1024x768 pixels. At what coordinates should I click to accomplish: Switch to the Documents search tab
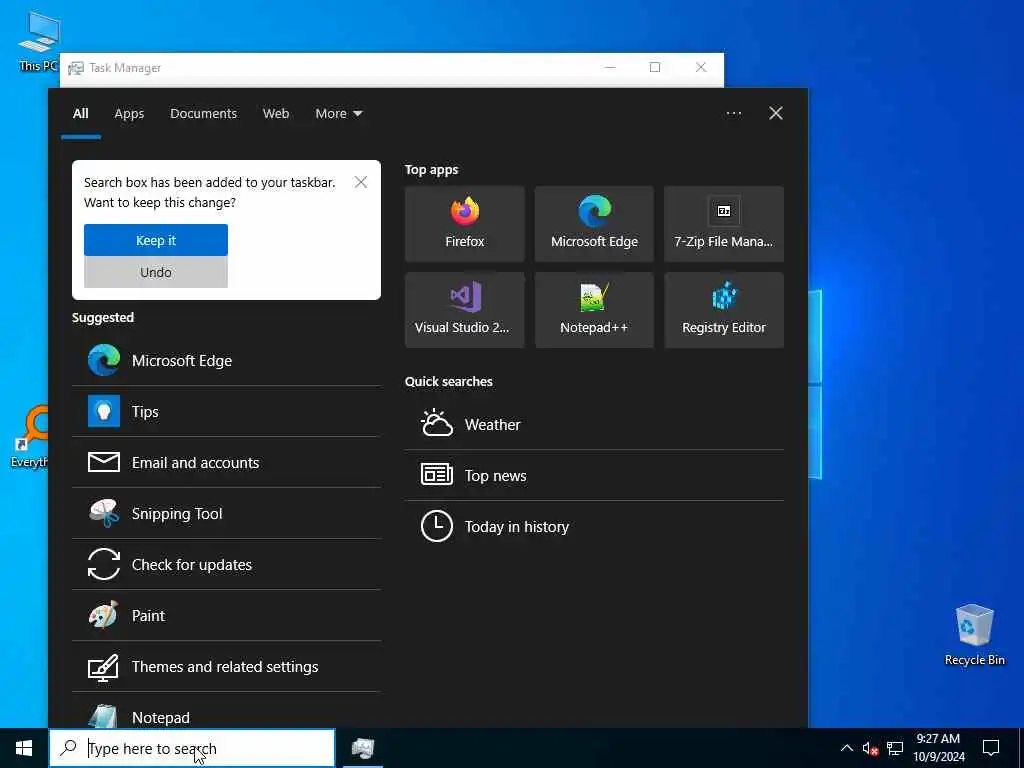tap(203, 113)
